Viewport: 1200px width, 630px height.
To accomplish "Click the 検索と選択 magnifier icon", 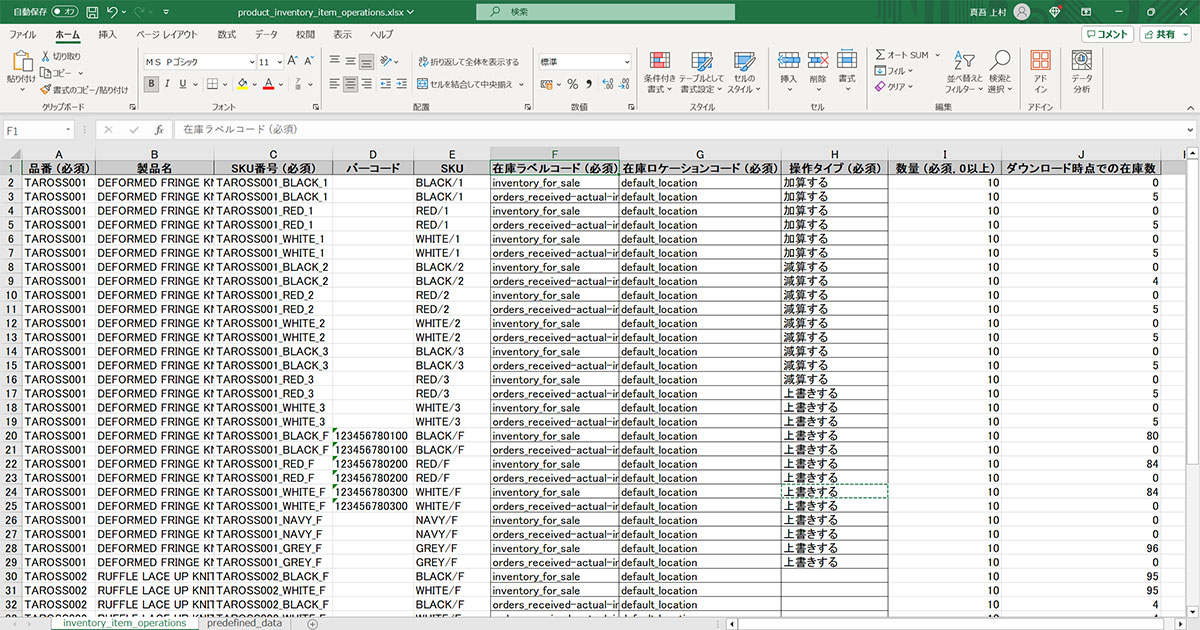I will [x=1000, y=73].
